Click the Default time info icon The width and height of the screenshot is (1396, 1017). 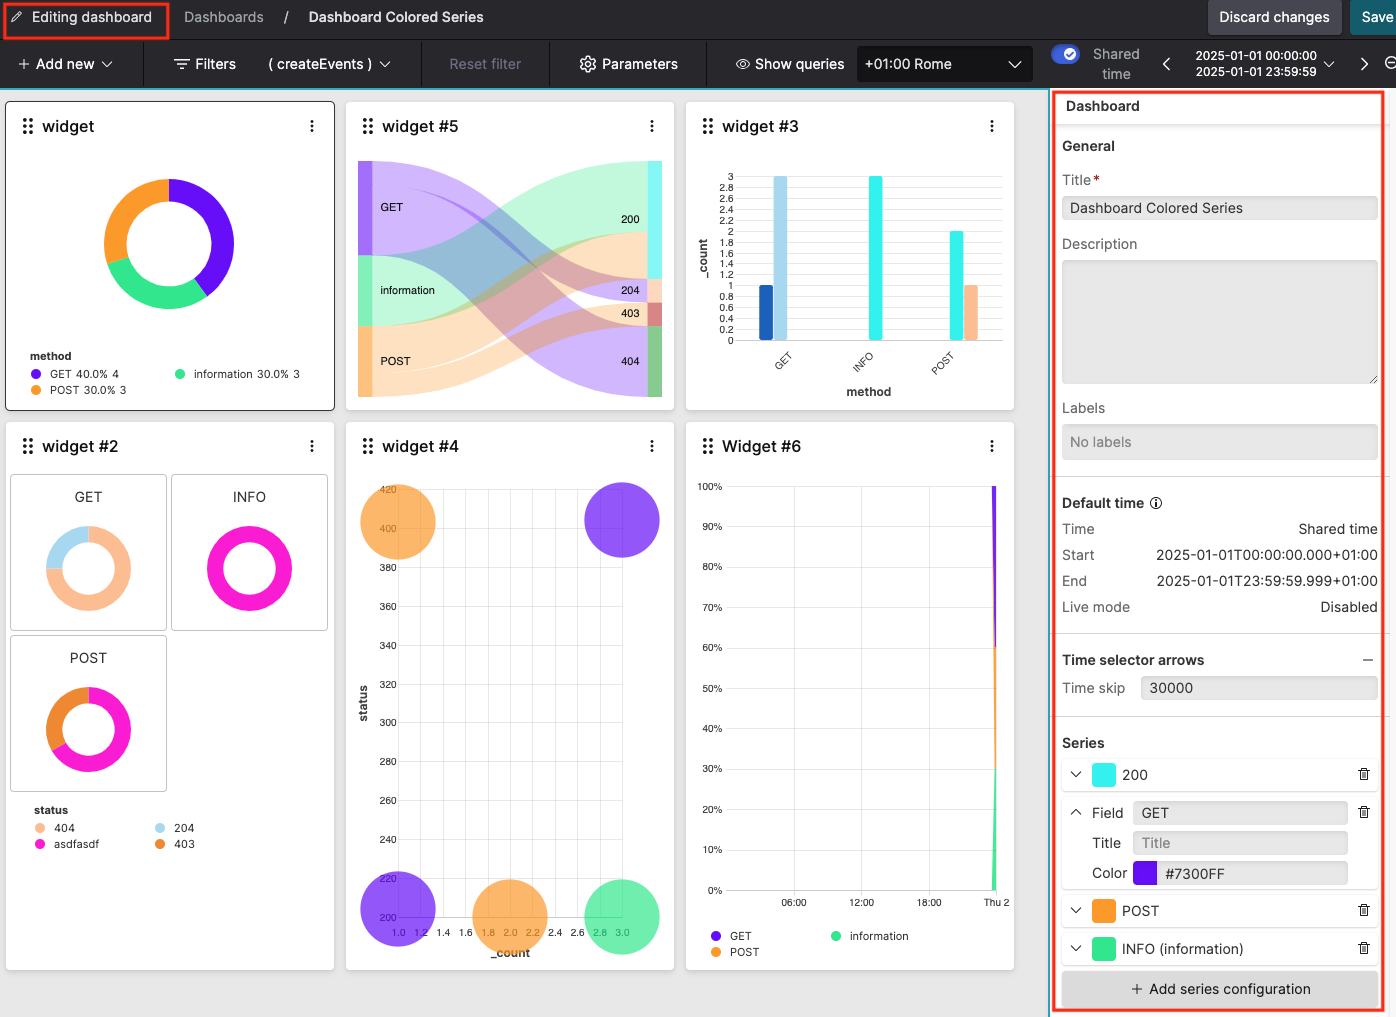[1156, 503]
